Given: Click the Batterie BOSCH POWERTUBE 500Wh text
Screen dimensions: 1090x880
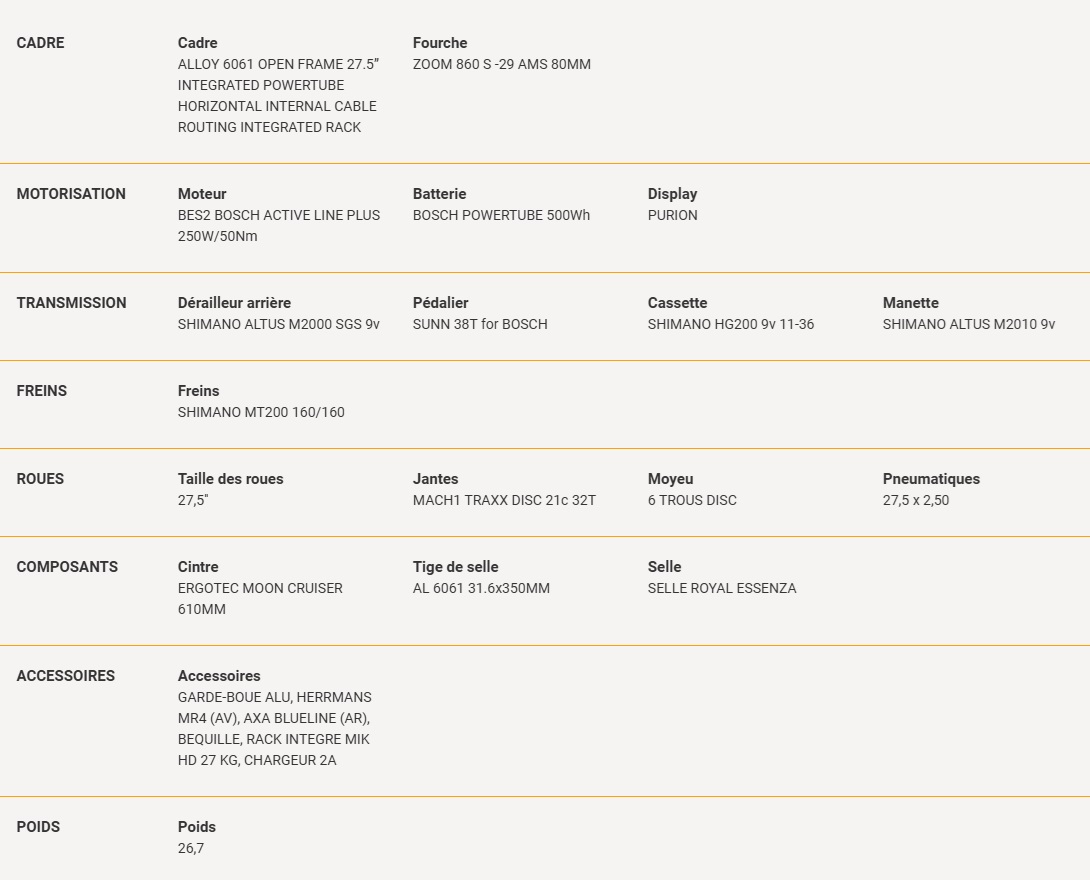Looking at the screenshot, I should point(501,215).
